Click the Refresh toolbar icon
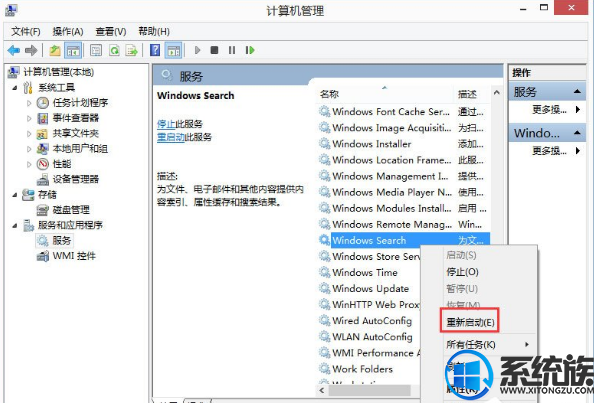The width and height of the screenshot is (594, 403). [114, 50]
